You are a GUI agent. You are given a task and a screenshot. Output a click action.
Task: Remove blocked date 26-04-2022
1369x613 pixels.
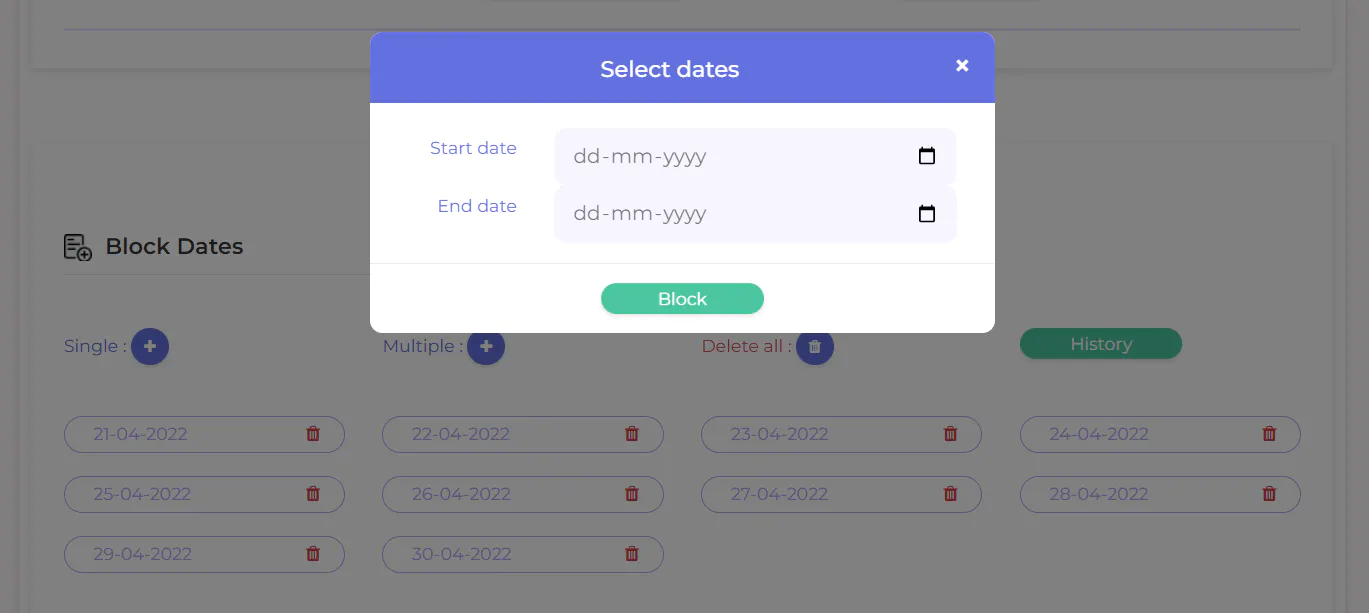click(x=632, y=494)
